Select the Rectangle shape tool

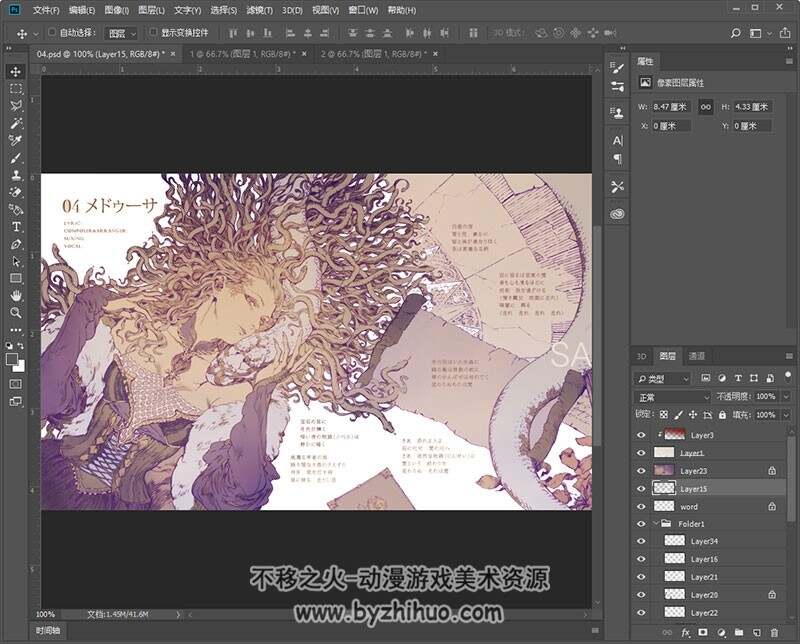pos(16,279)
